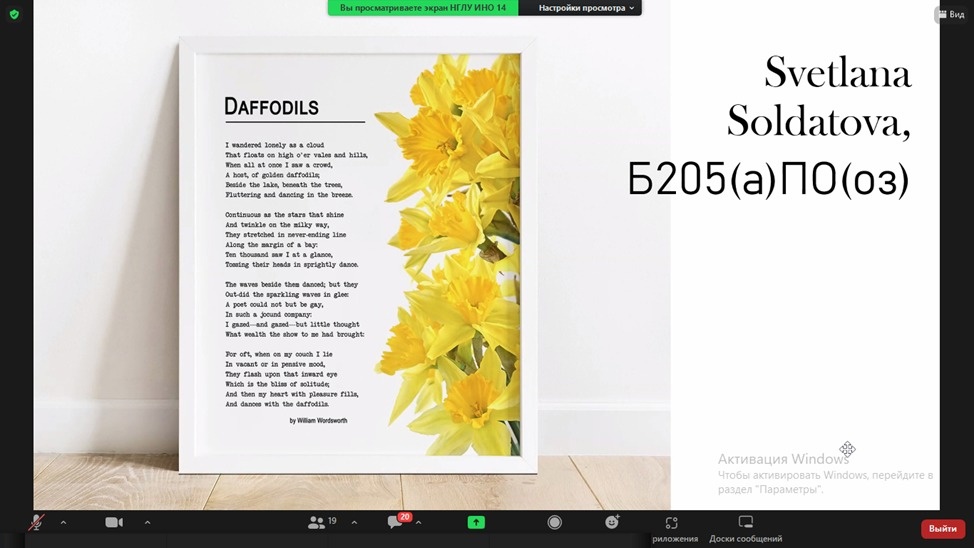Open the participants panel showing 19
This screenshot has height=548, width=974.
coord(322,523)
